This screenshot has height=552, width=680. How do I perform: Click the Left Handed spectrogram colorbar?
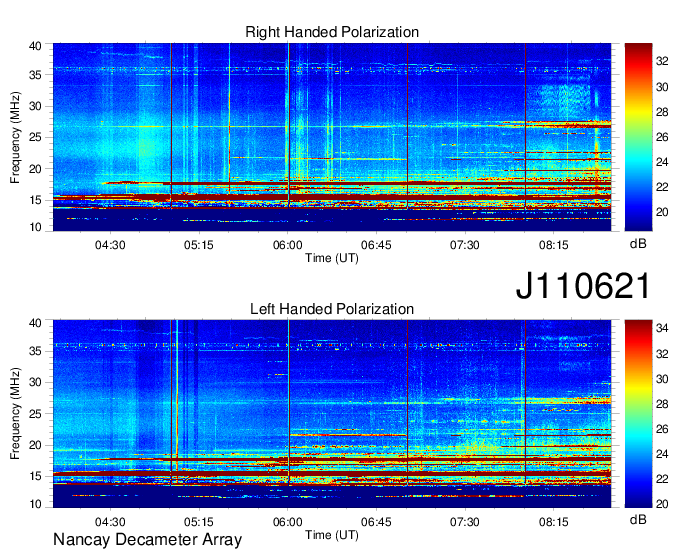tap(638, 414)
